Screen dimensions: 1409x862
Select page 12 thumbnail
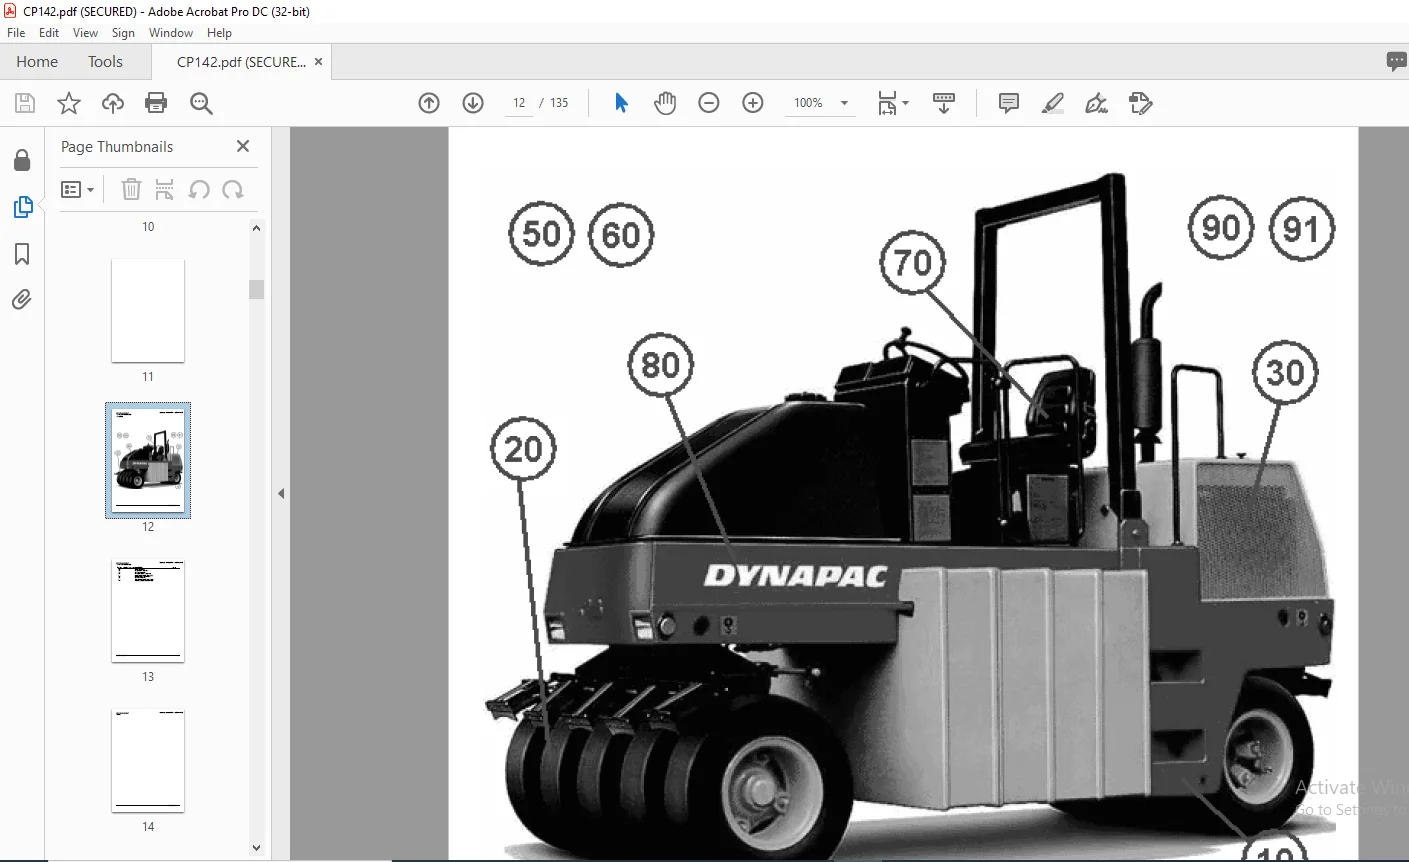pos(148,460)
